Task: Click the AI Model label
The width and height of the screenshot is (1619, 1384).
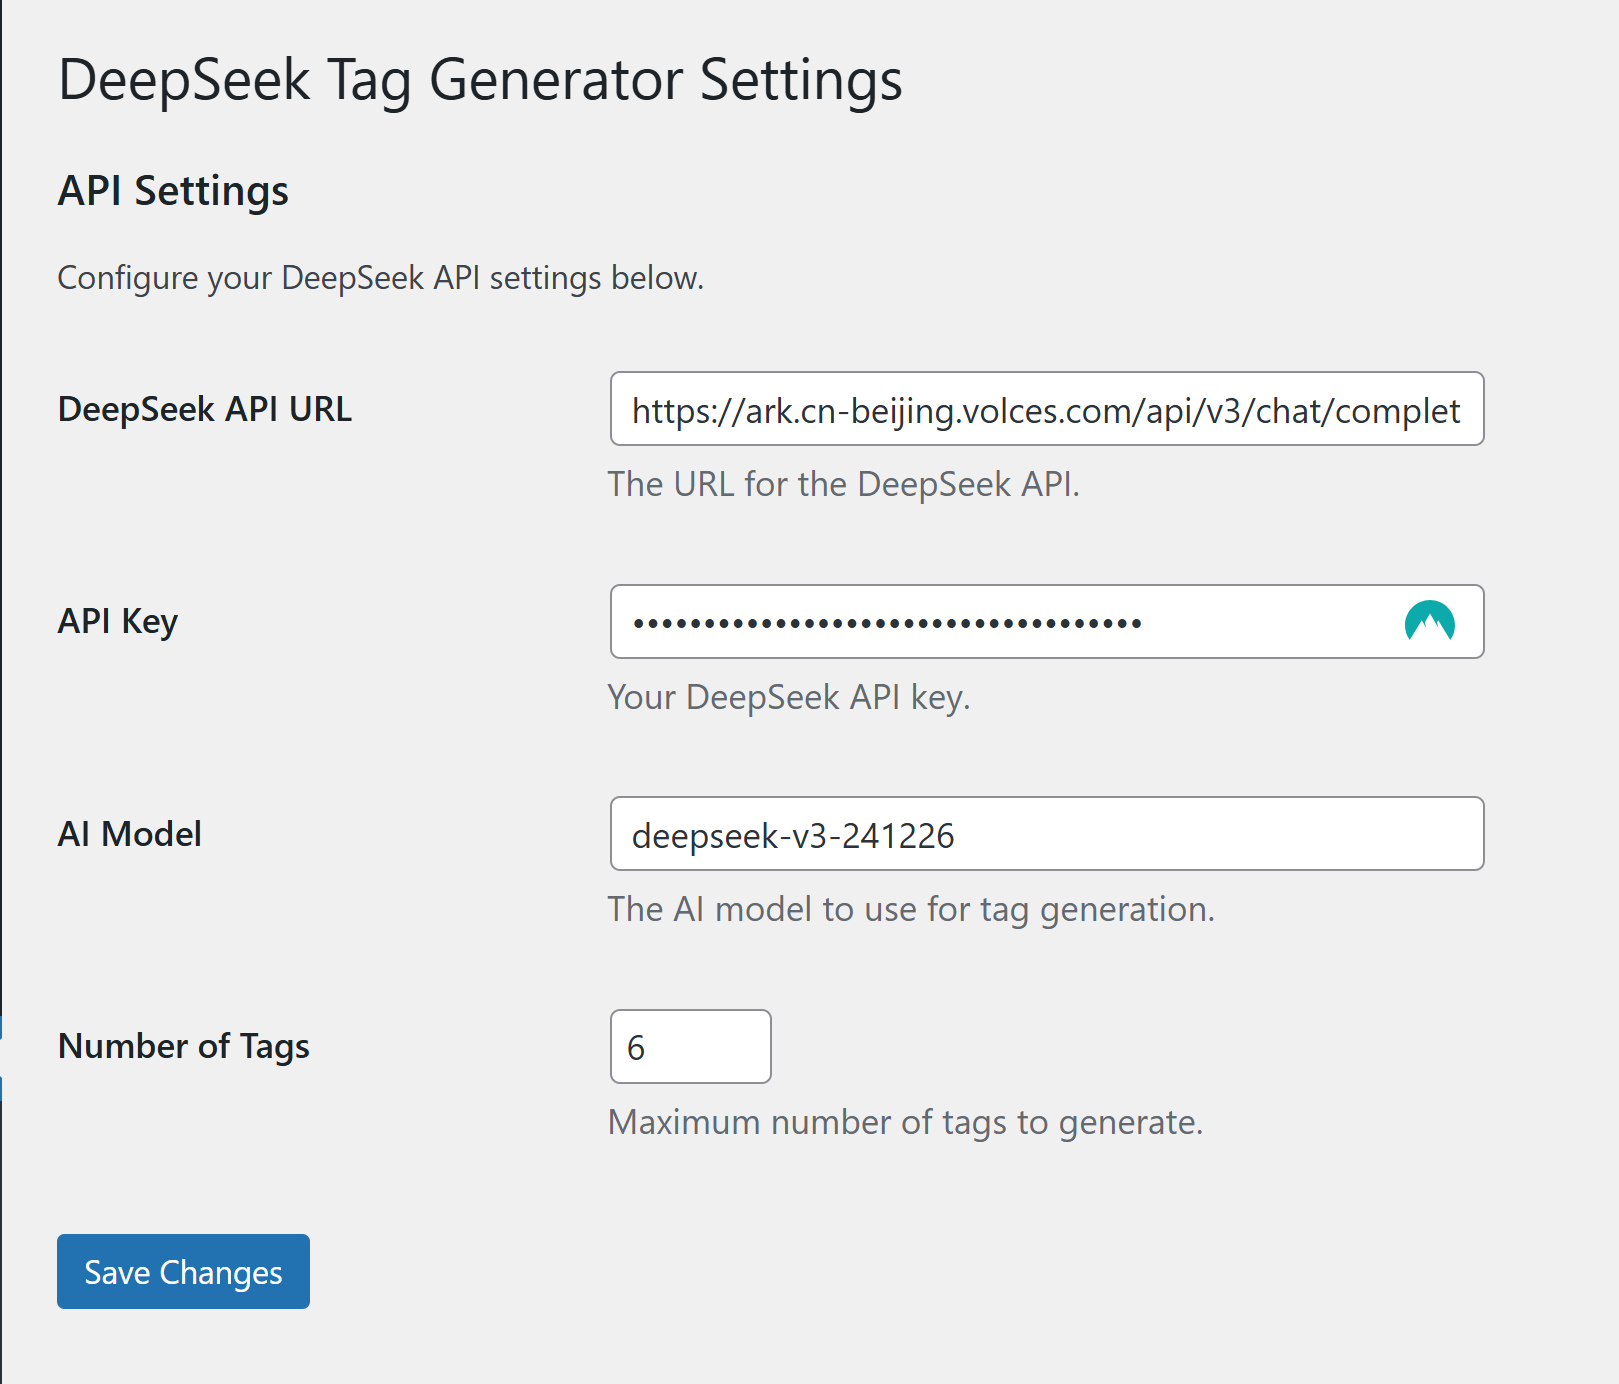Action: 130,834
